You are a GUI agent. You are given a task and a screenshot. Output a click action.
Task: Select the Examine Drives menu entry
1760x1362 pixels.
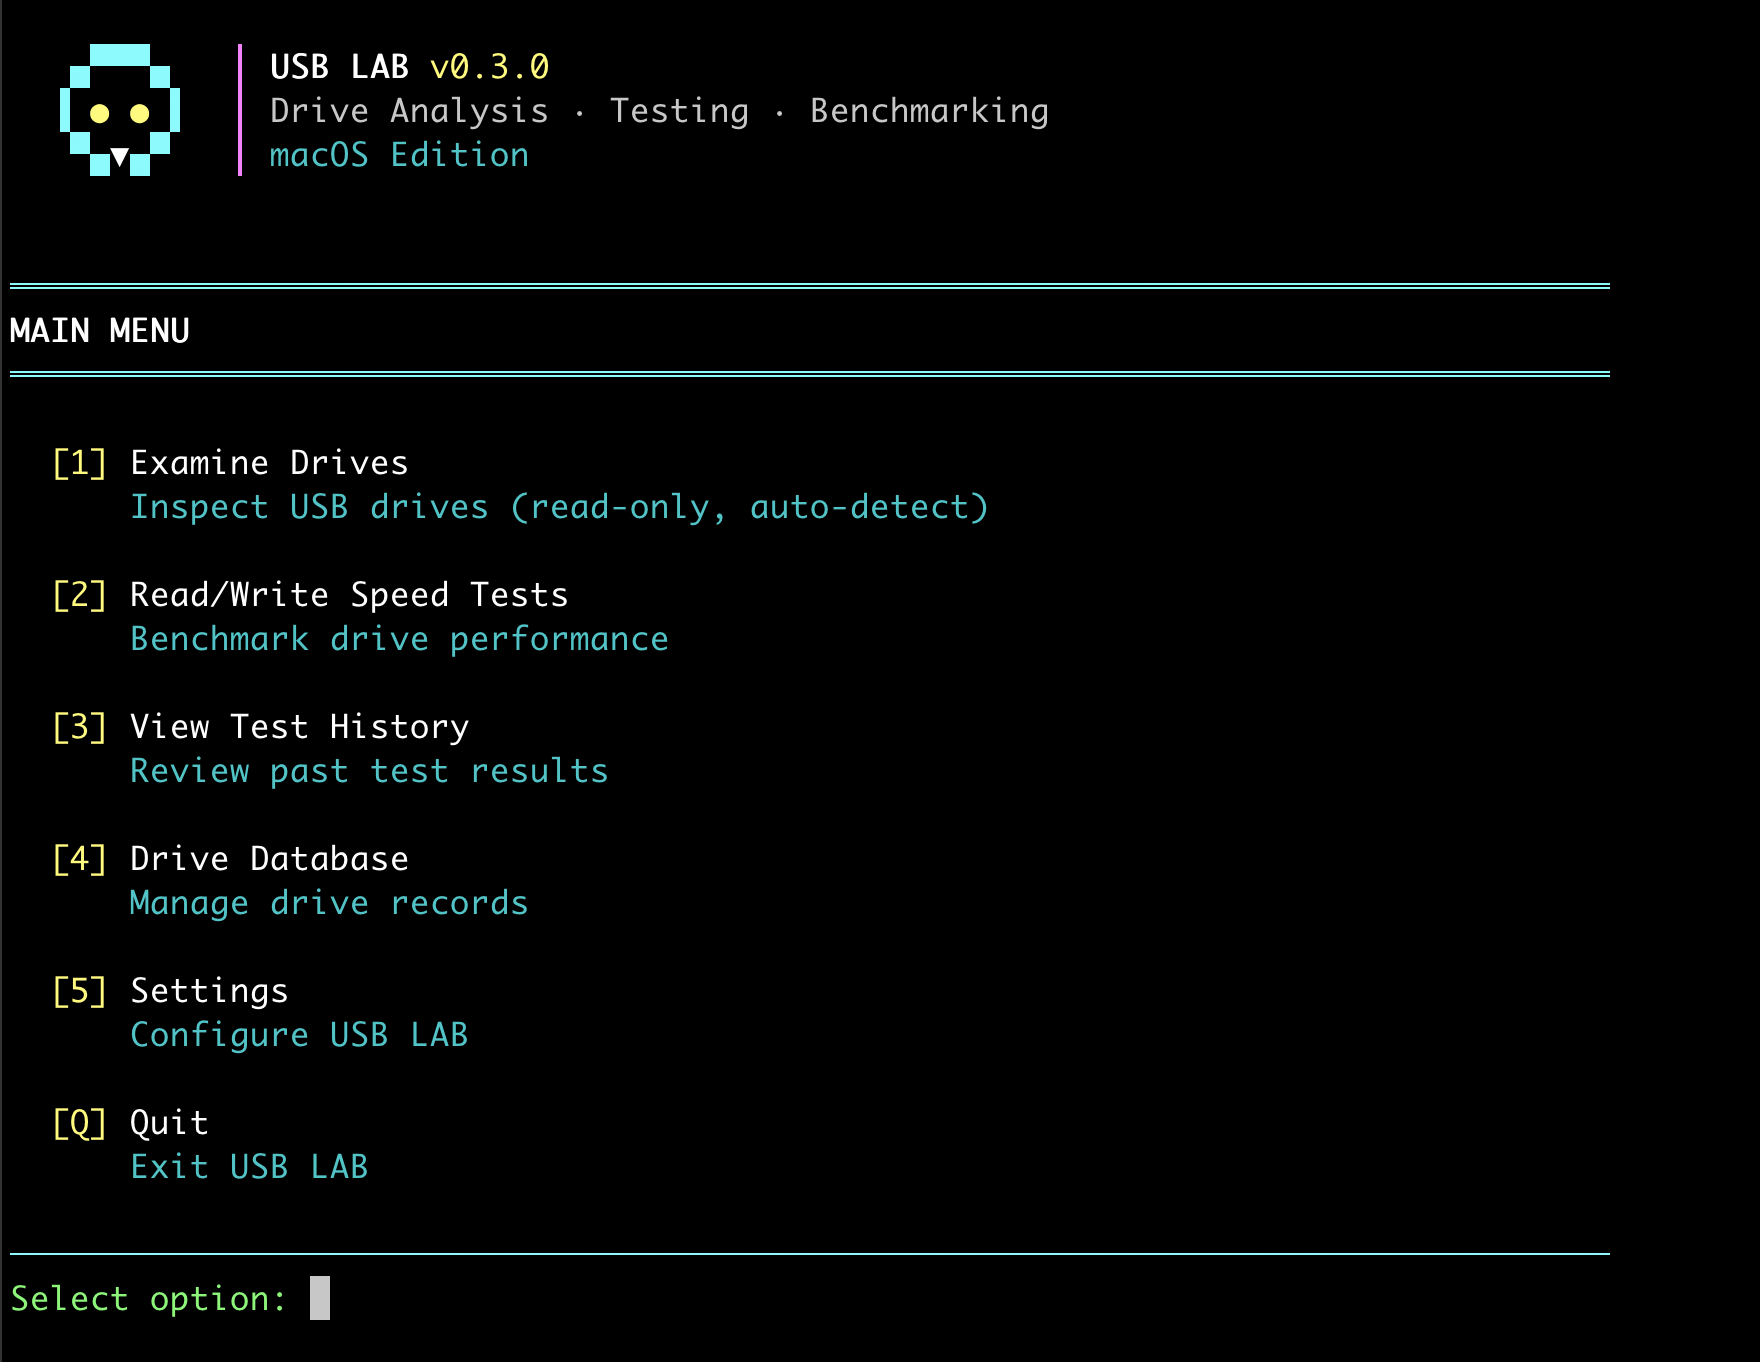click(x=268, y=462)
